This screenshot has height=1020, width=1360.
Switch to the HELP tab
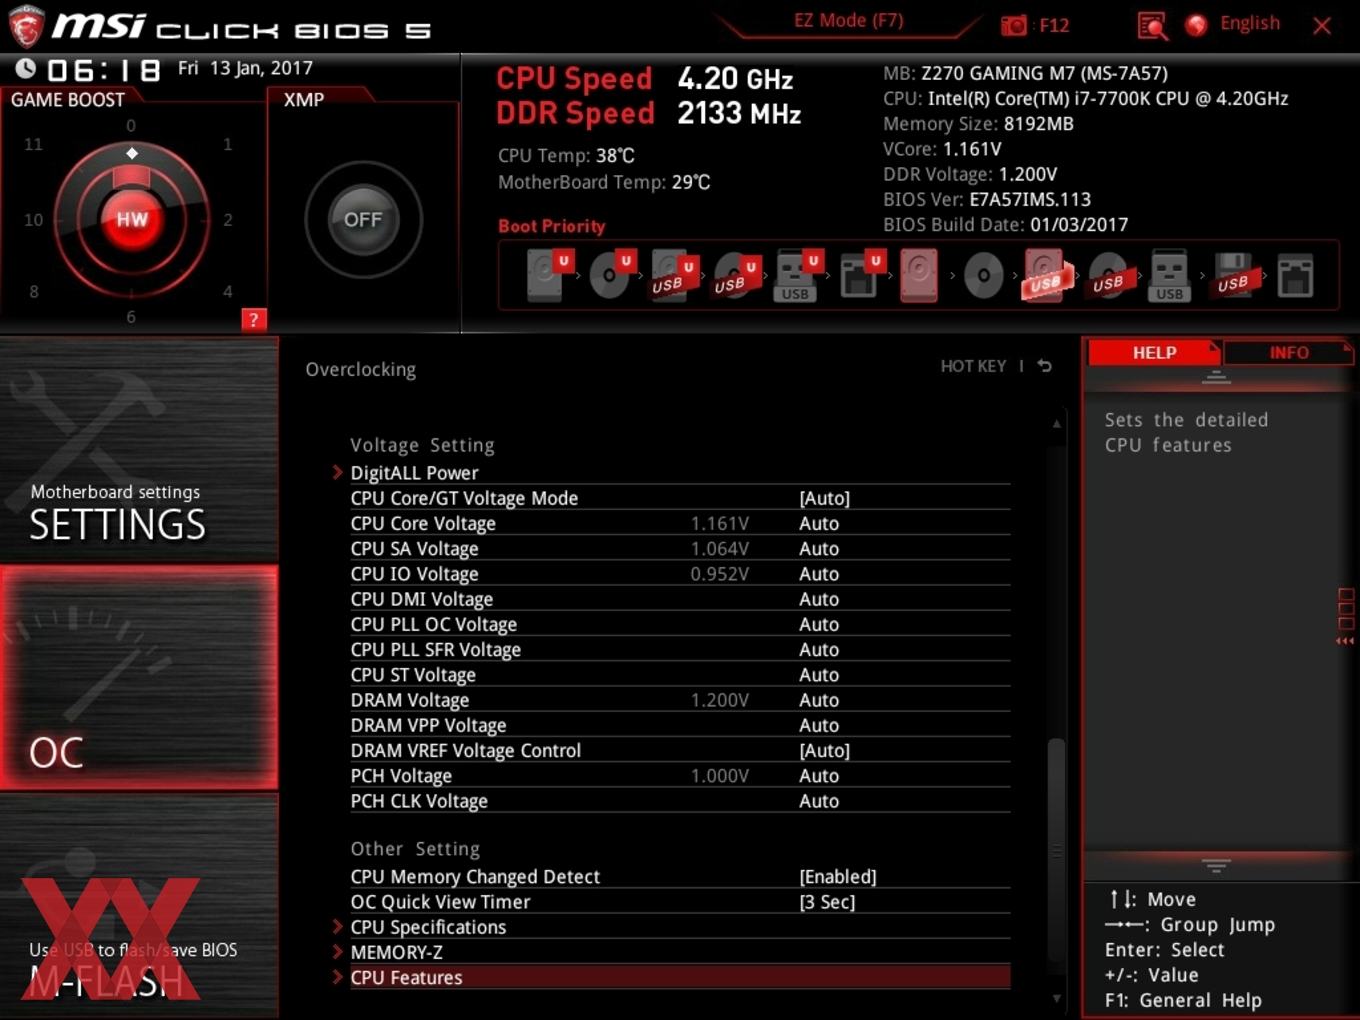(x=1154, y=352)
